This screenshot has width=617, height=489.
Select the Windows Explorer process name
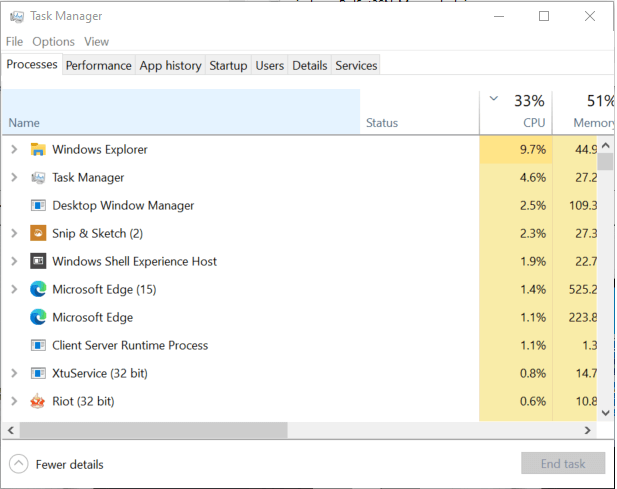(100, 149)
